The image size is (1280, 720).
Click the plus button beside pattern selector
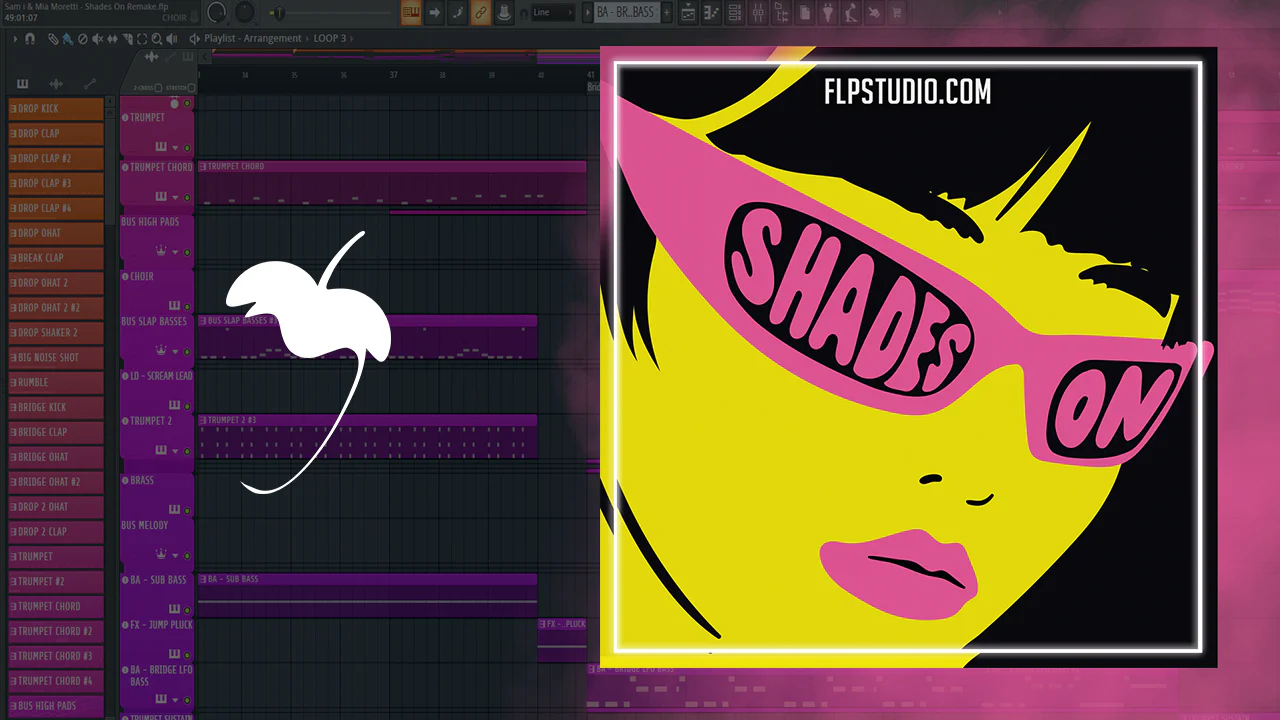click(667, 12)
